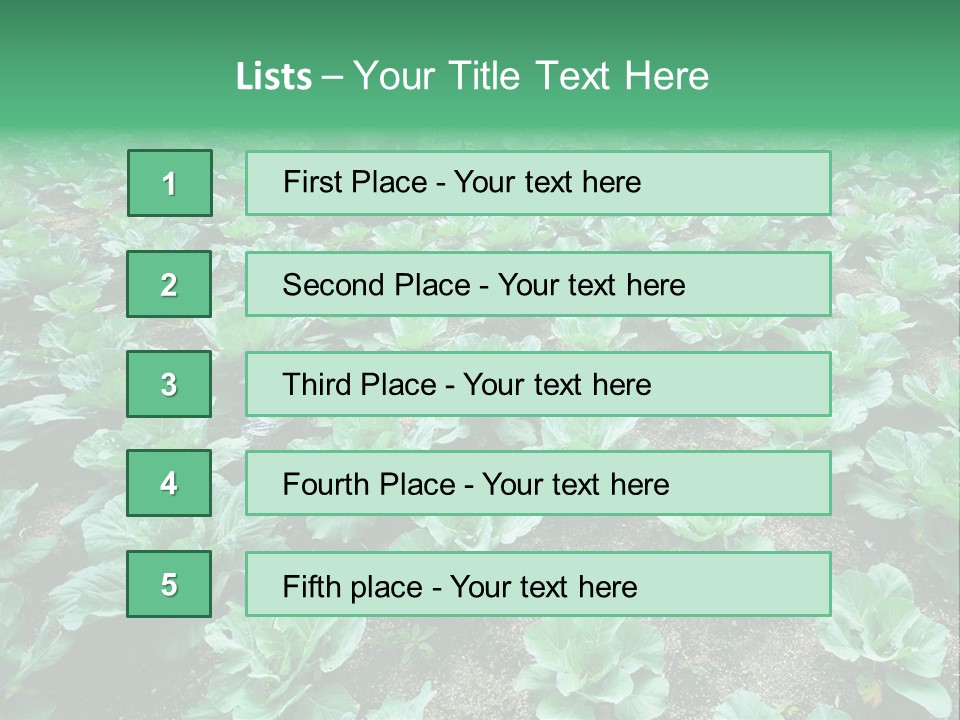Click the Fourth Place text box
This screenshot has height=720, width=960.
tap(538, 483)
